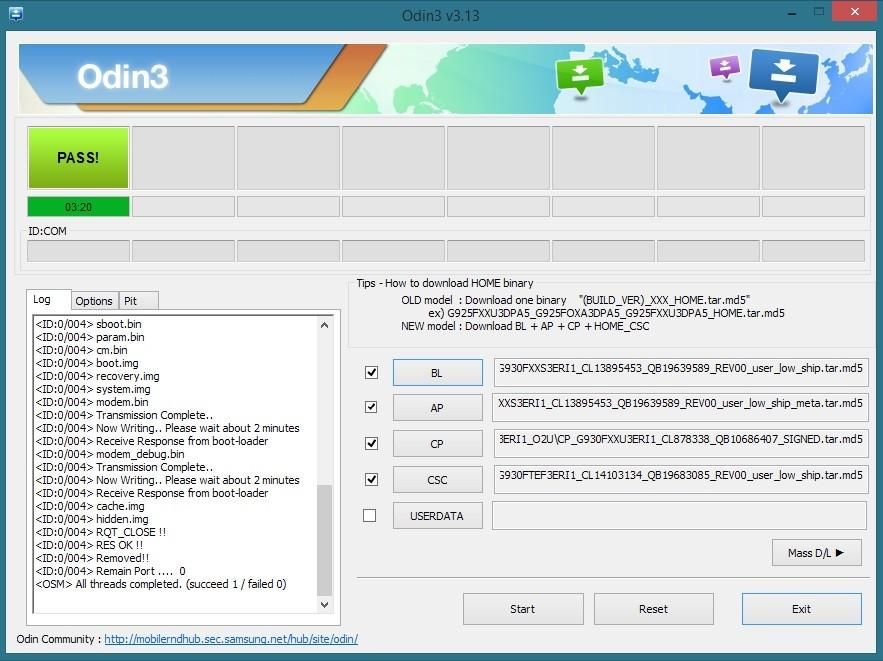The width and height of the screenshot is (883, 661).
Task: Click the blue download speech-bubble icon
Action: (x=783, y=73)
